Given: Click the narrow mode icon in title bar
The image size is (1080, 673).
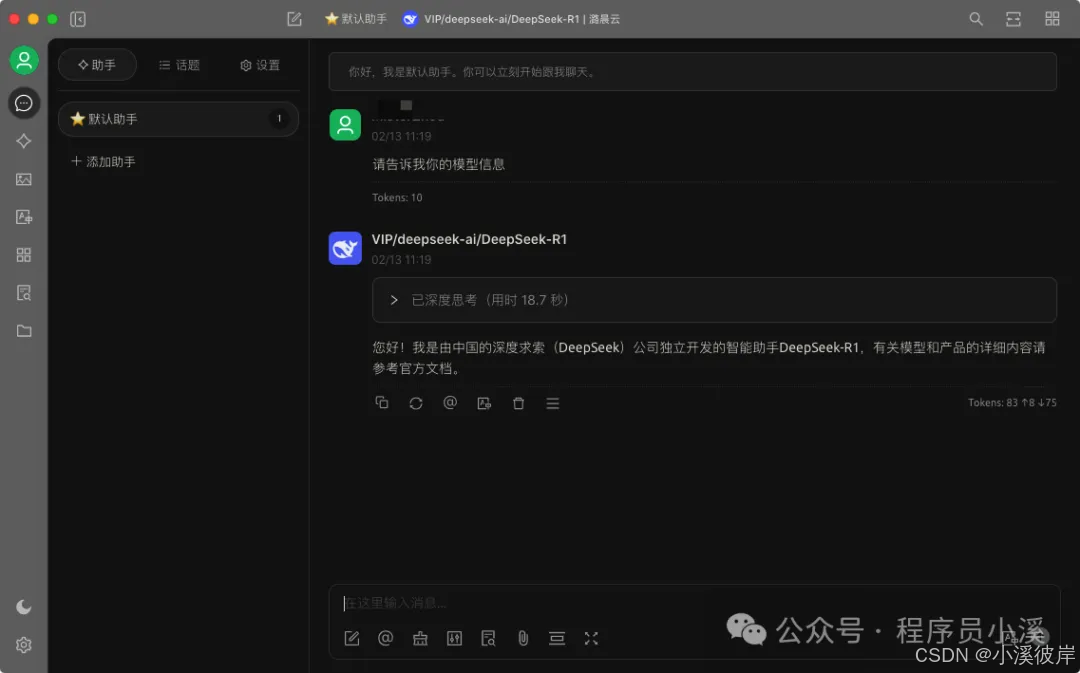Looking at the screenshot, I should [x=1013, y=19].
